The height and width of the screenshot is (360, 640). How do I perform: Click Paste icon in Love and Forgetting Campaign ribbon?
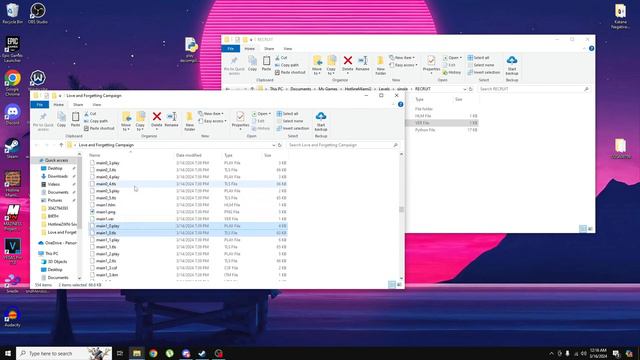coord(76,120)
